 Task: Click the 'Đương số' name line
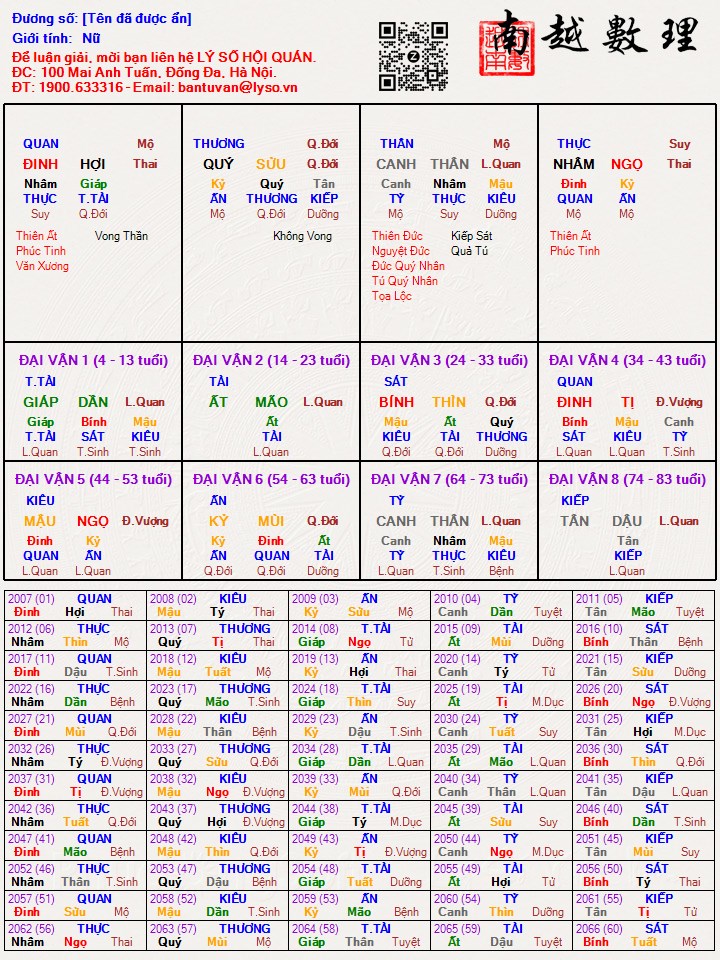(102, 18)
